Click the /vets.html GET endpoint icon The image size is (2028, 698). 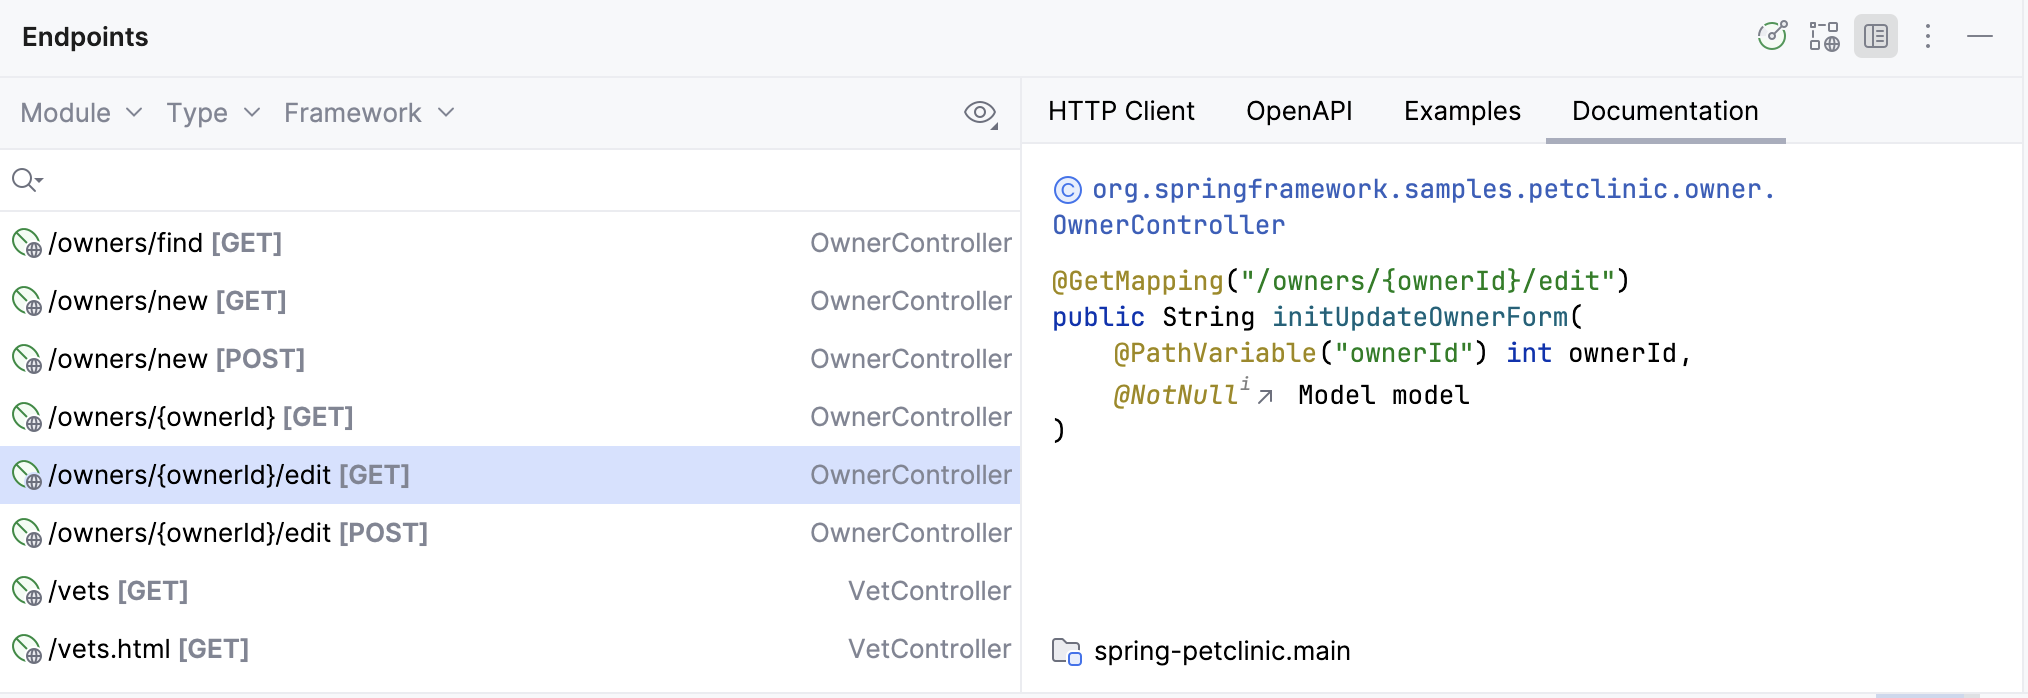pos(27,649)
